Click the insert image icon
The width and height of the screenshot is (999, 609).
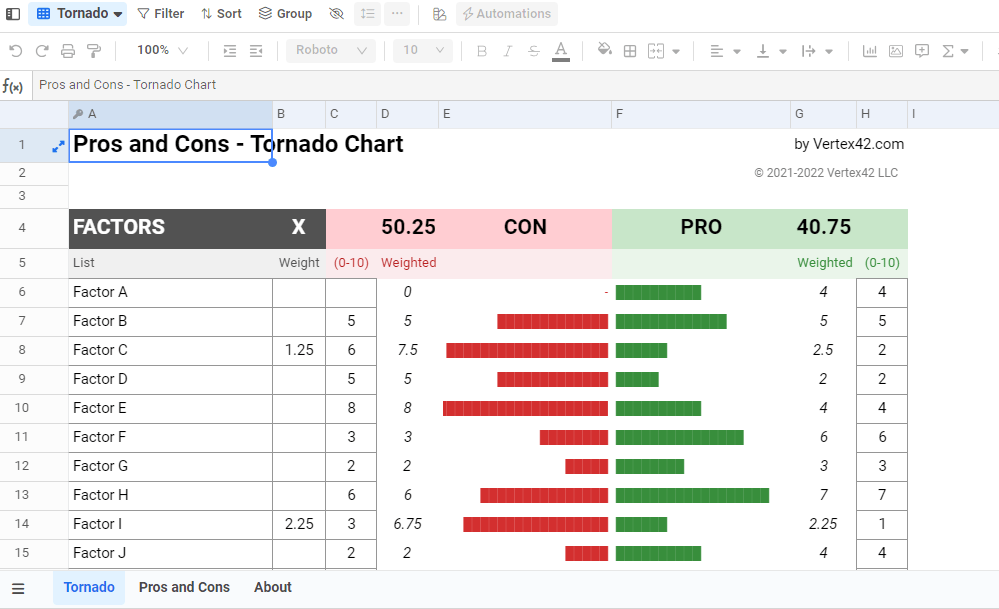(x=896, y=51)
